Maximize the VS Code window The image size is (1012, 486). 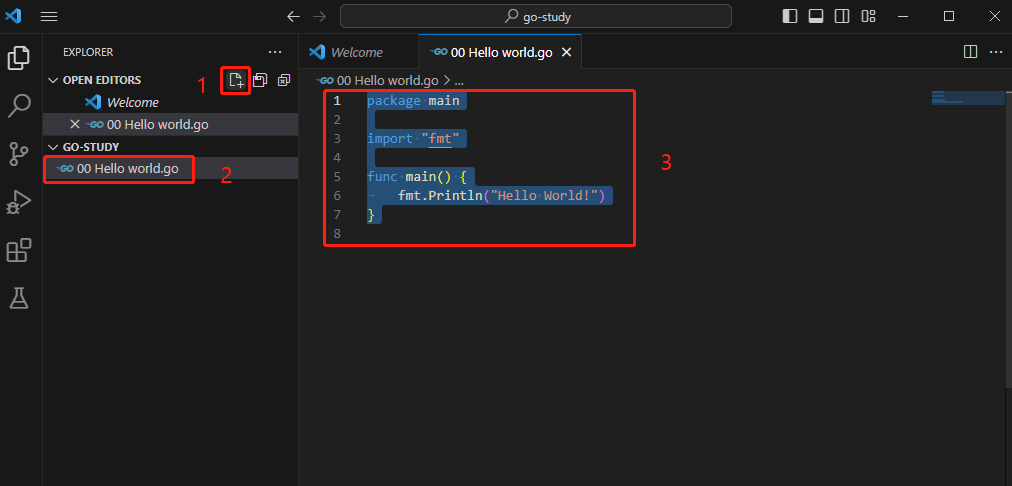pyautogui.click(x=949, y=17)
